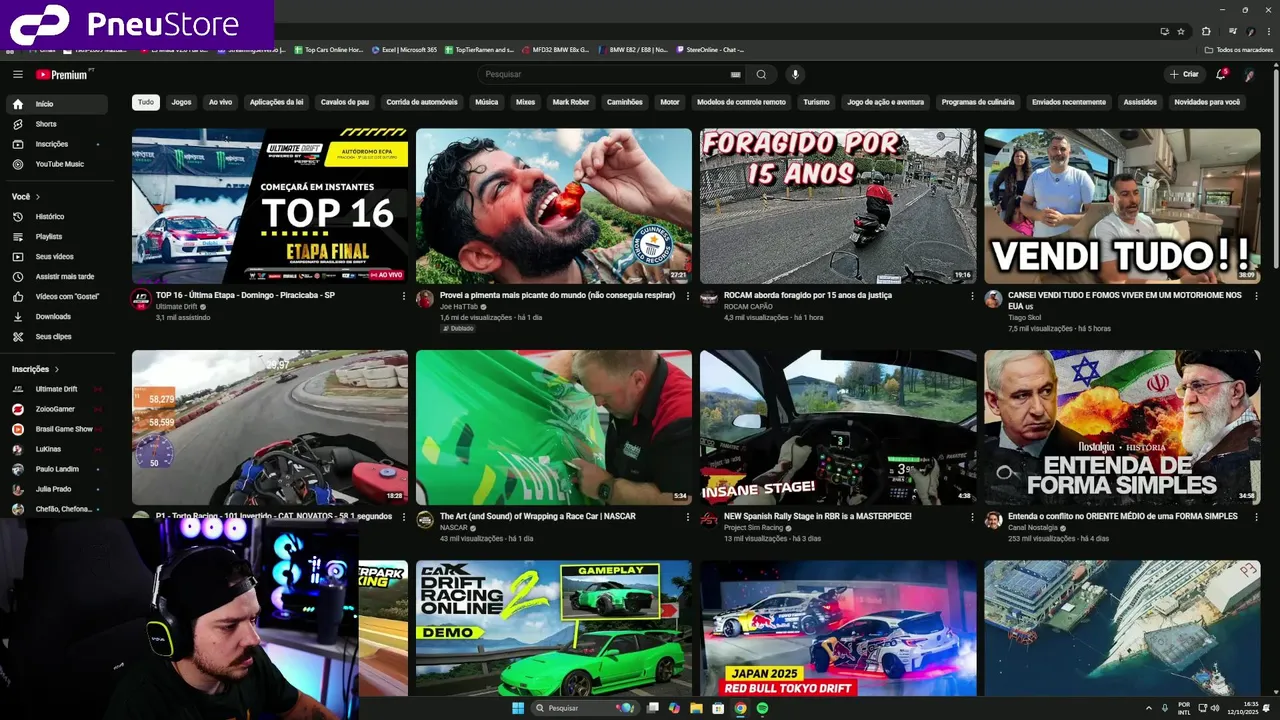The height and width of the screenshot is (720, 1280).
Task: Open on-screen keyboard icon in search box
Action: coord(736,74)
